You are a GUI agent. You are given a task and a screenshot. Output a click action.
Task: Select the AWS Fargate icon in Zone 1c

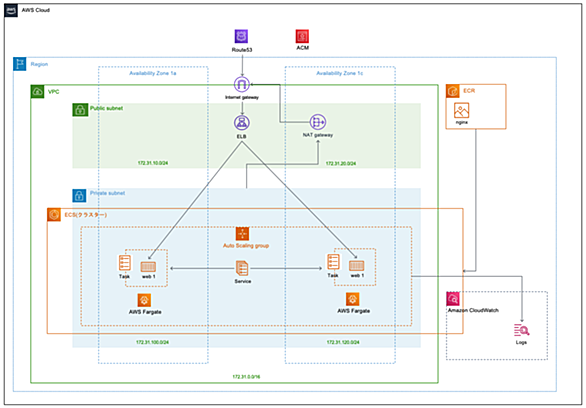click(352, 299)
